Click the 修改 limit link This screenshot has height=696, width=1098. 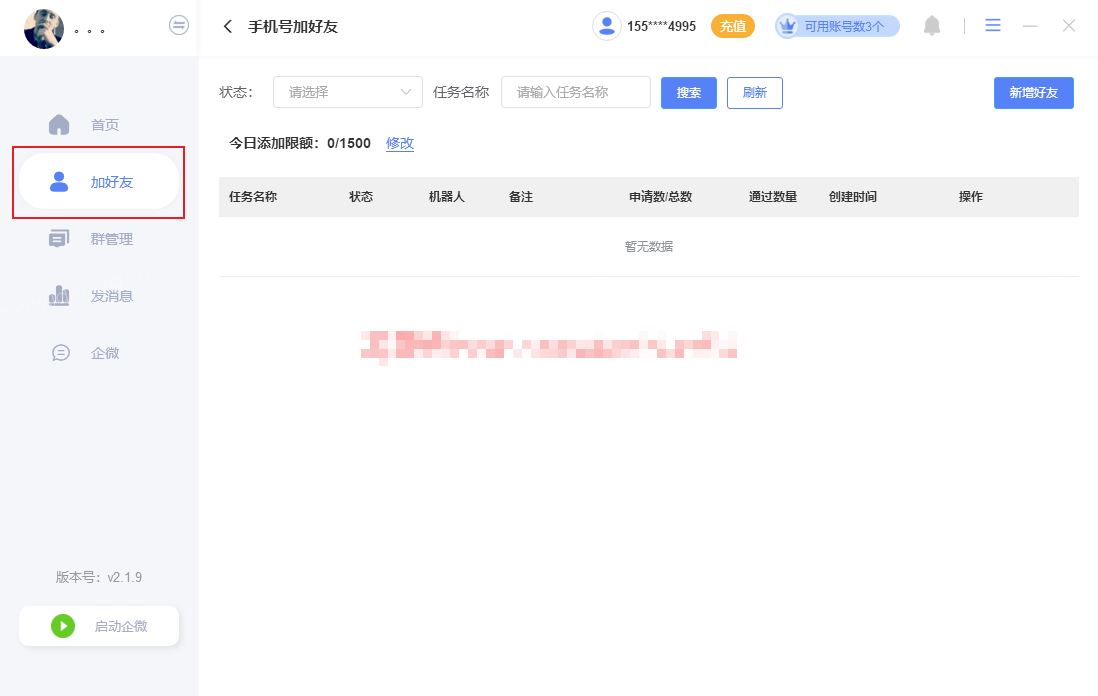(x=400, y=143)
